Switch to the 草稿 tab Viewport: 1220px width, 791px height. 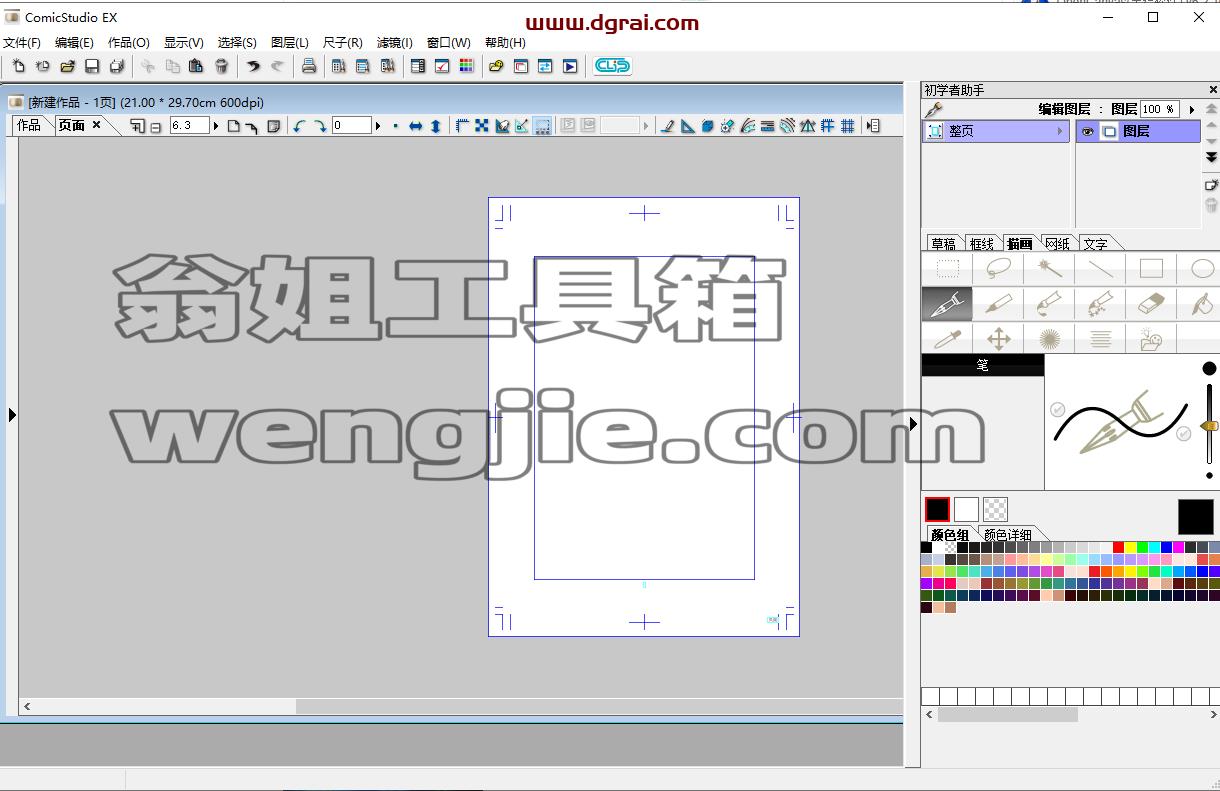(943, 244)
